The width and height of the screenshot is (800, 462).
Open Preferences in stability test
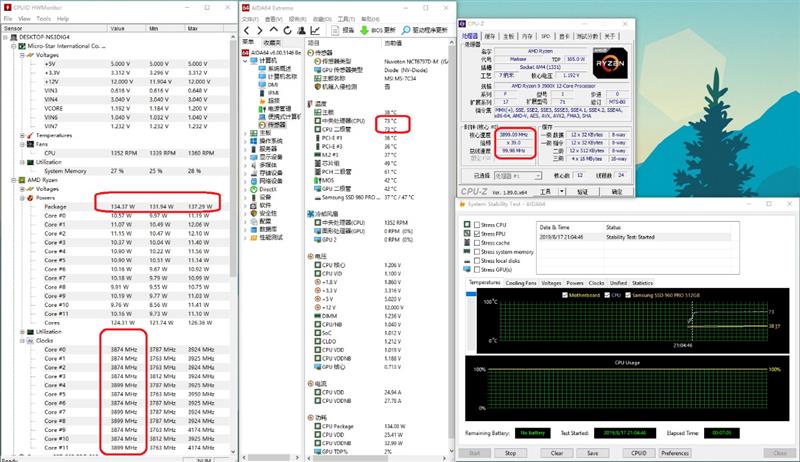[675, 453]
